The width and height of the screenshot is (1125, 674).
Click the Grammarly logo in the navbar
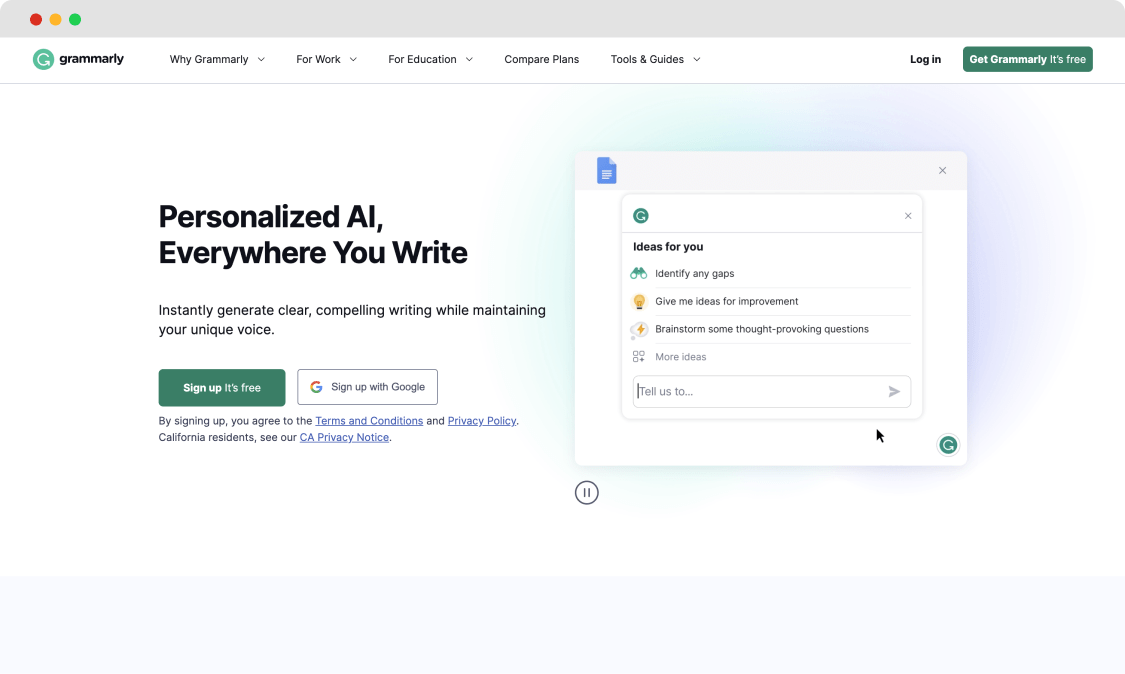coord(78,59)
